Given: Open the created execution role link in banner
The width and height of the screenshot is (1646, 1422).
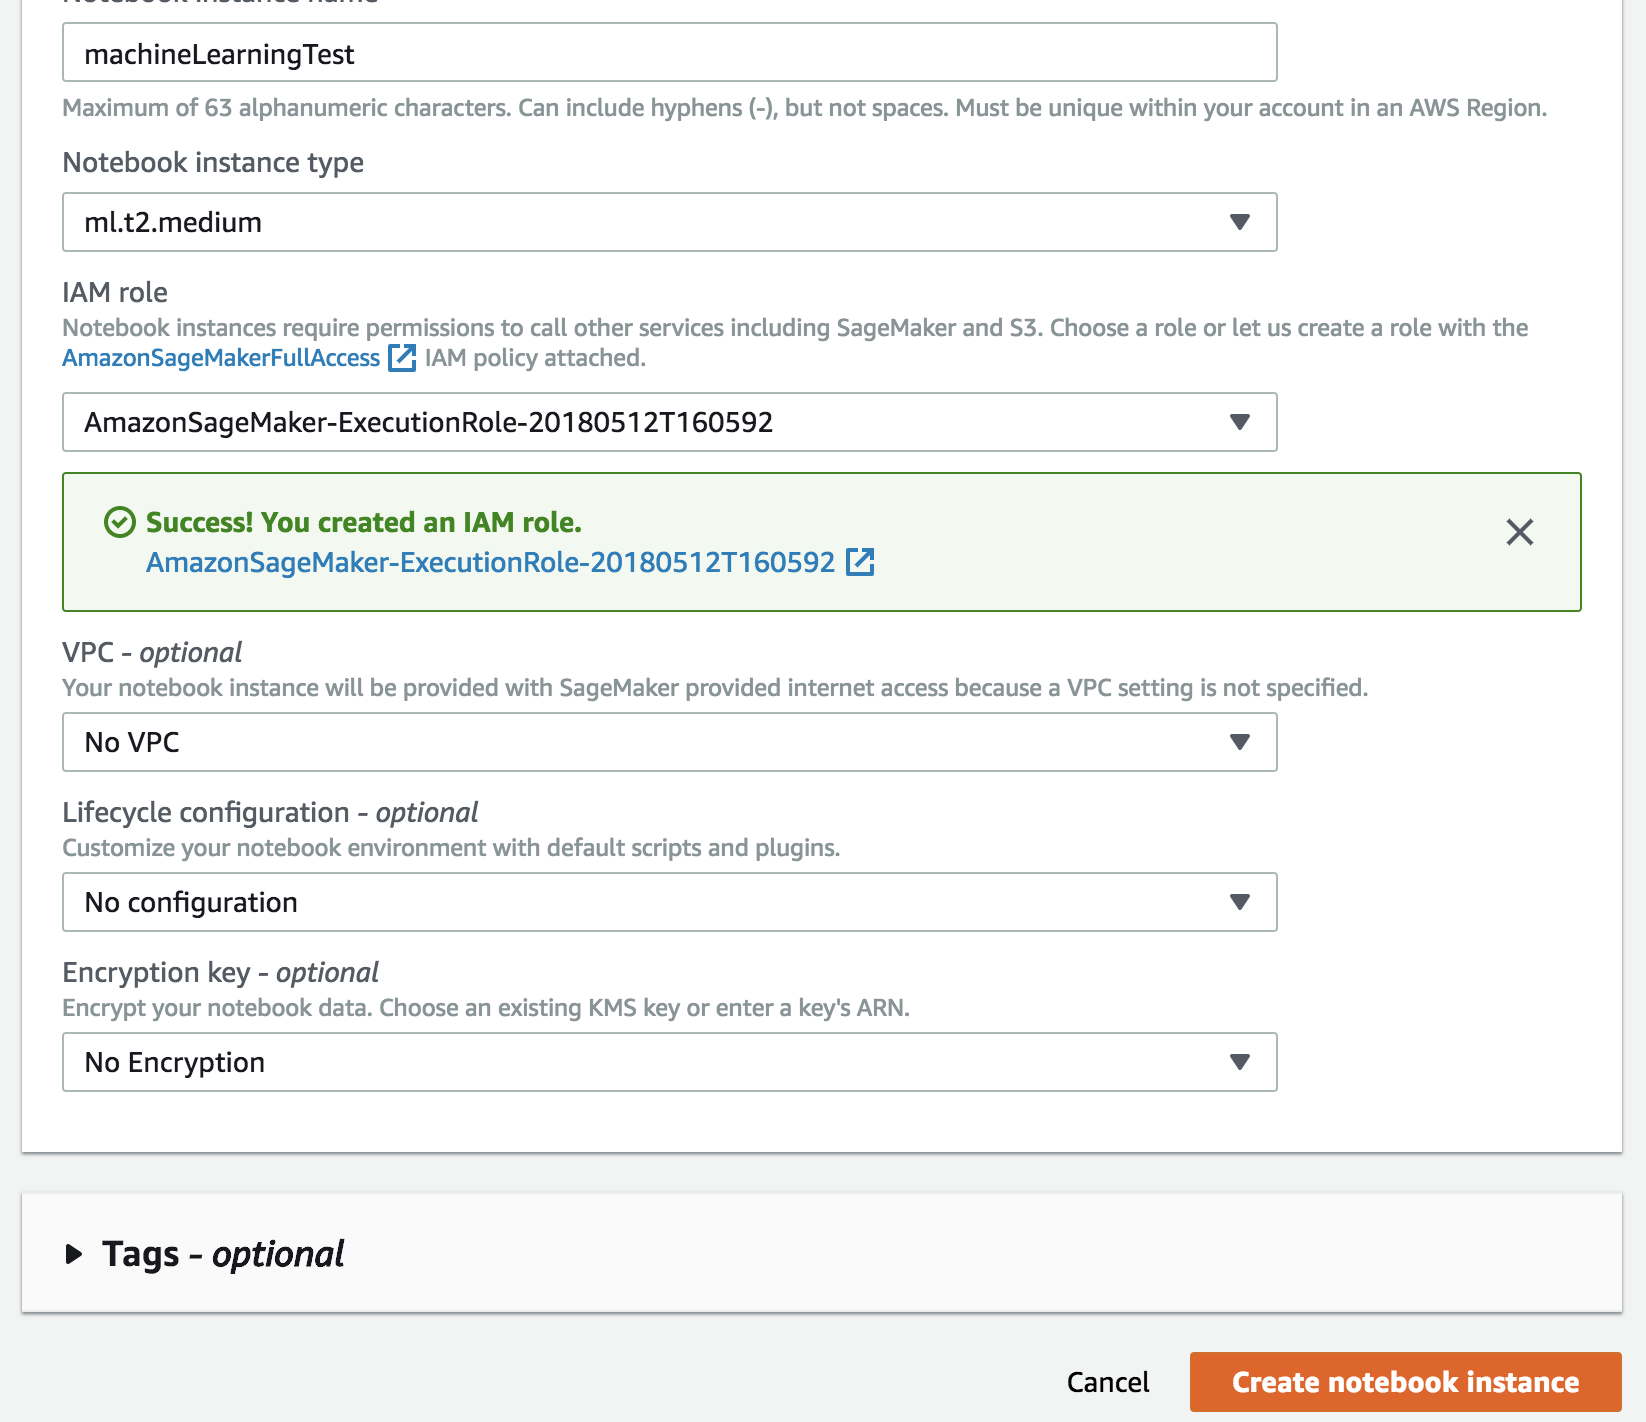Looking at the screenshot, I should (490, 562).
